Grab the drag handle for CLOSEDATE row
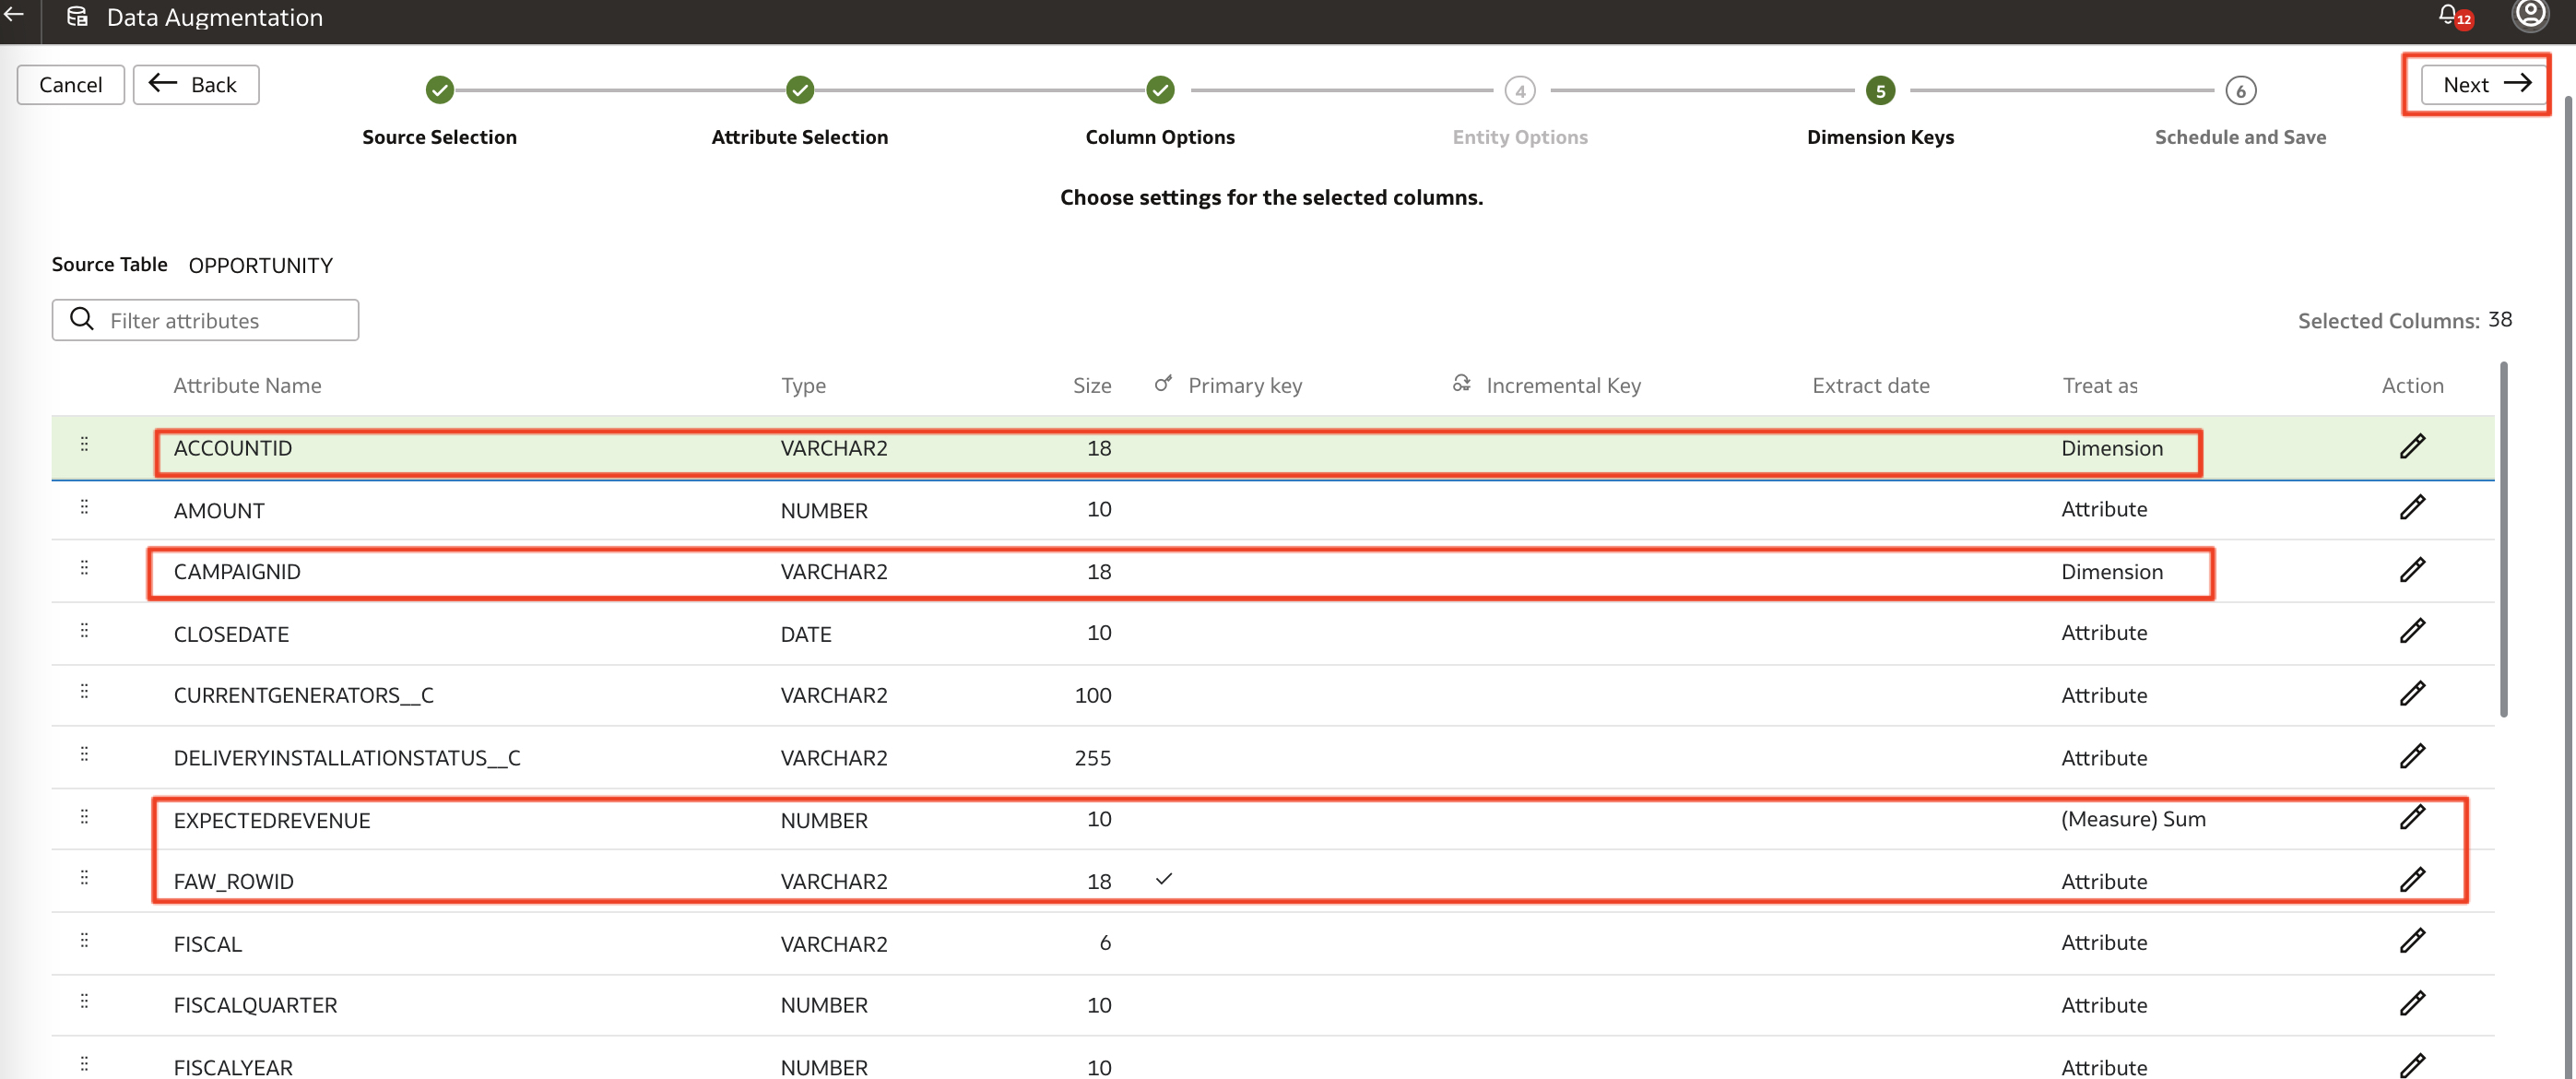The width and height of the screenshot is (2576, 1079). 84,631
